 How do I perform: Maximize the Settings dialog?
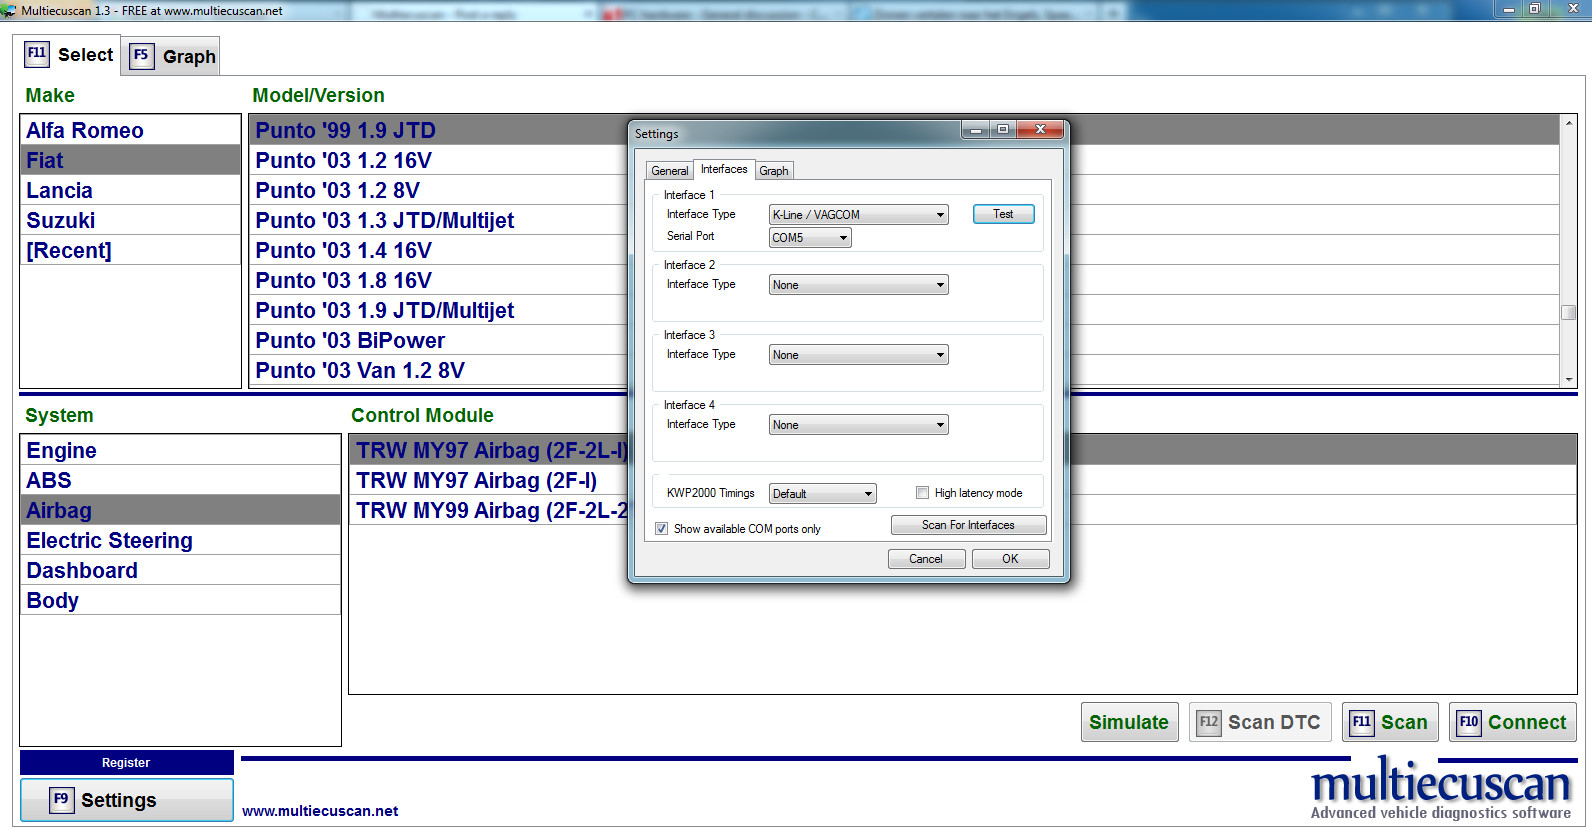1003,130
